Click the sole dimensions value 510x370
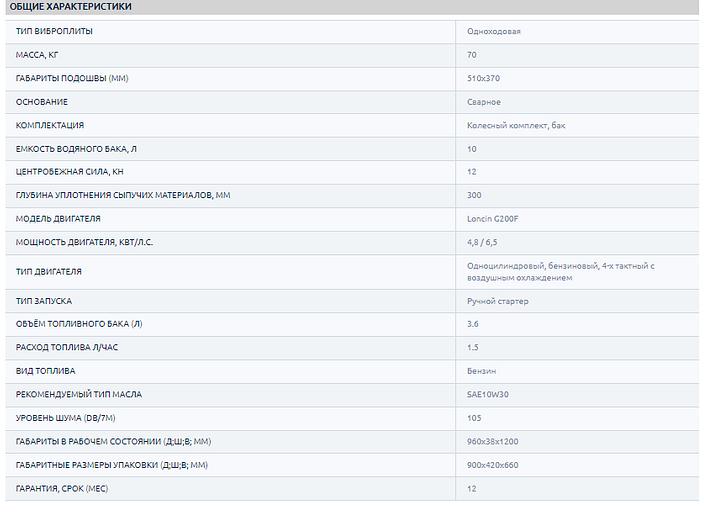 pos(484,78)
